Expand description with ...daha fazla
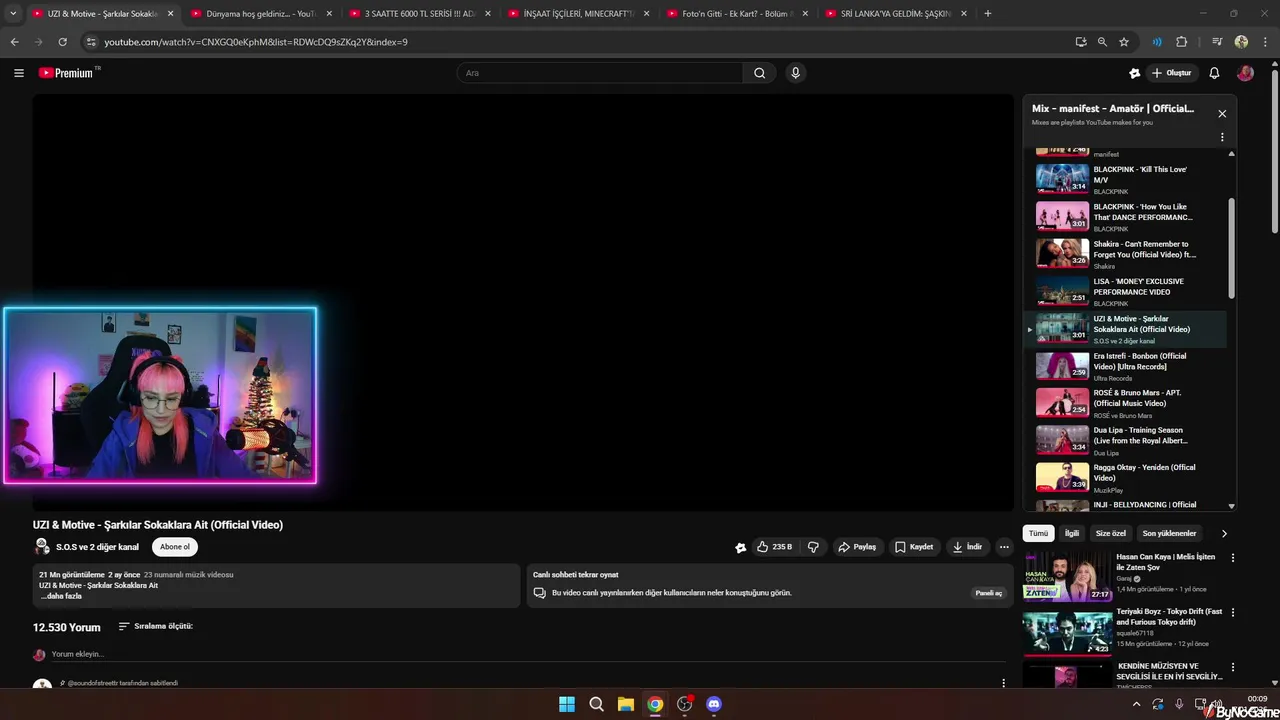 pyautogui.click(x=61, y=596)
